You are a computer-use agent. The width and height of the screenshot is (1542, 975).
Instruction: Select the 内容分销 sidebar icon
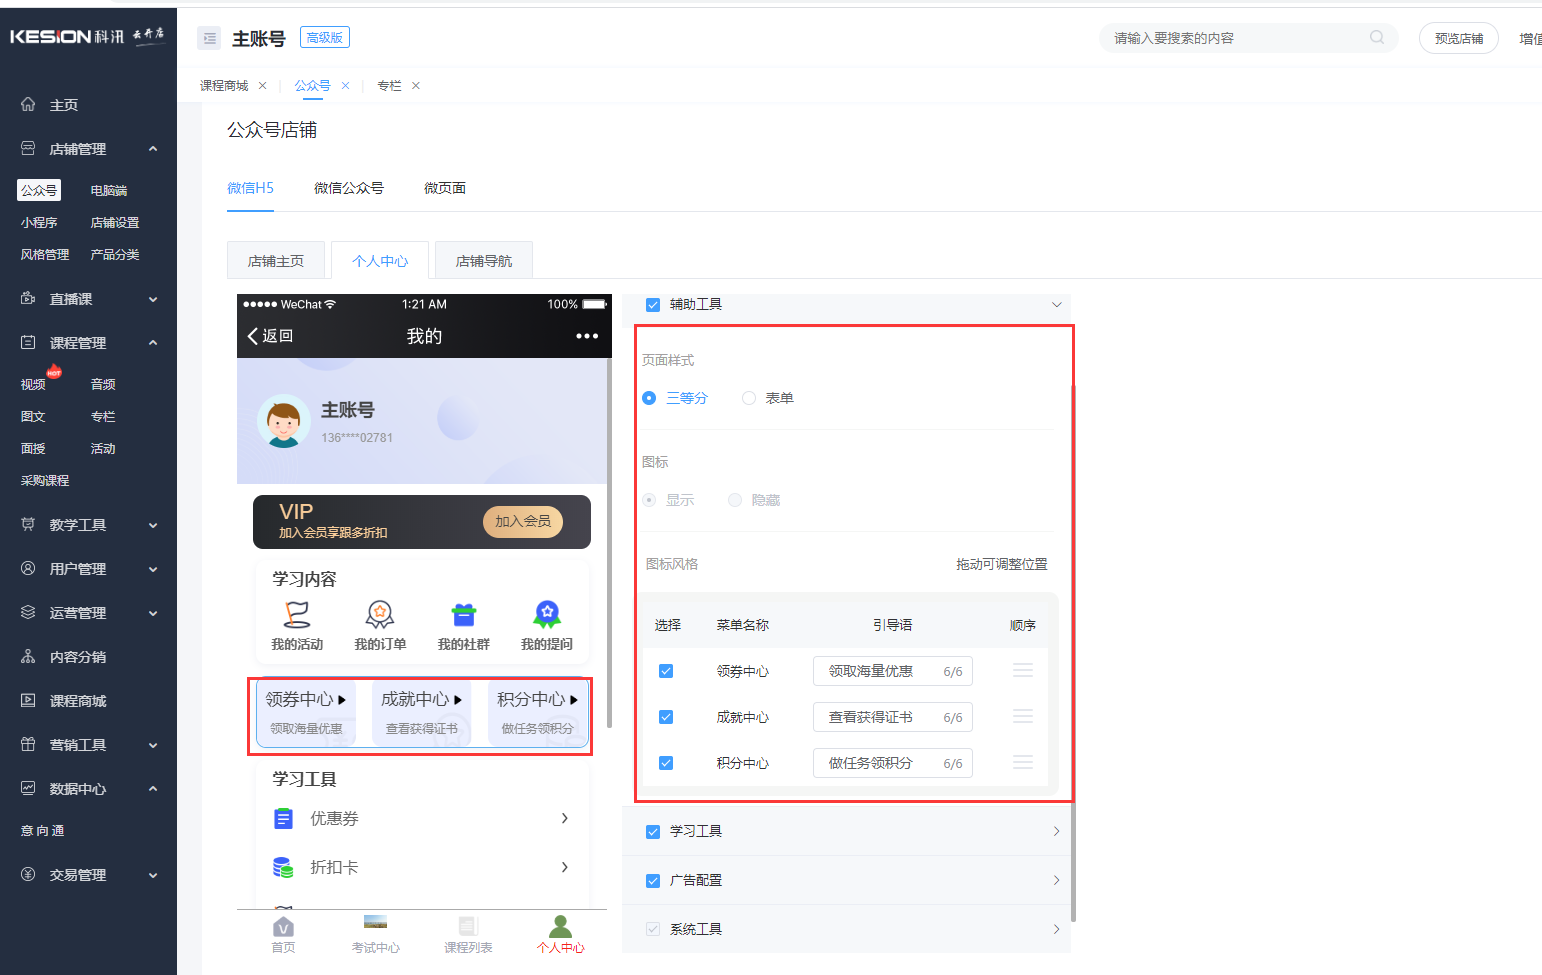(x=27, y=656)
